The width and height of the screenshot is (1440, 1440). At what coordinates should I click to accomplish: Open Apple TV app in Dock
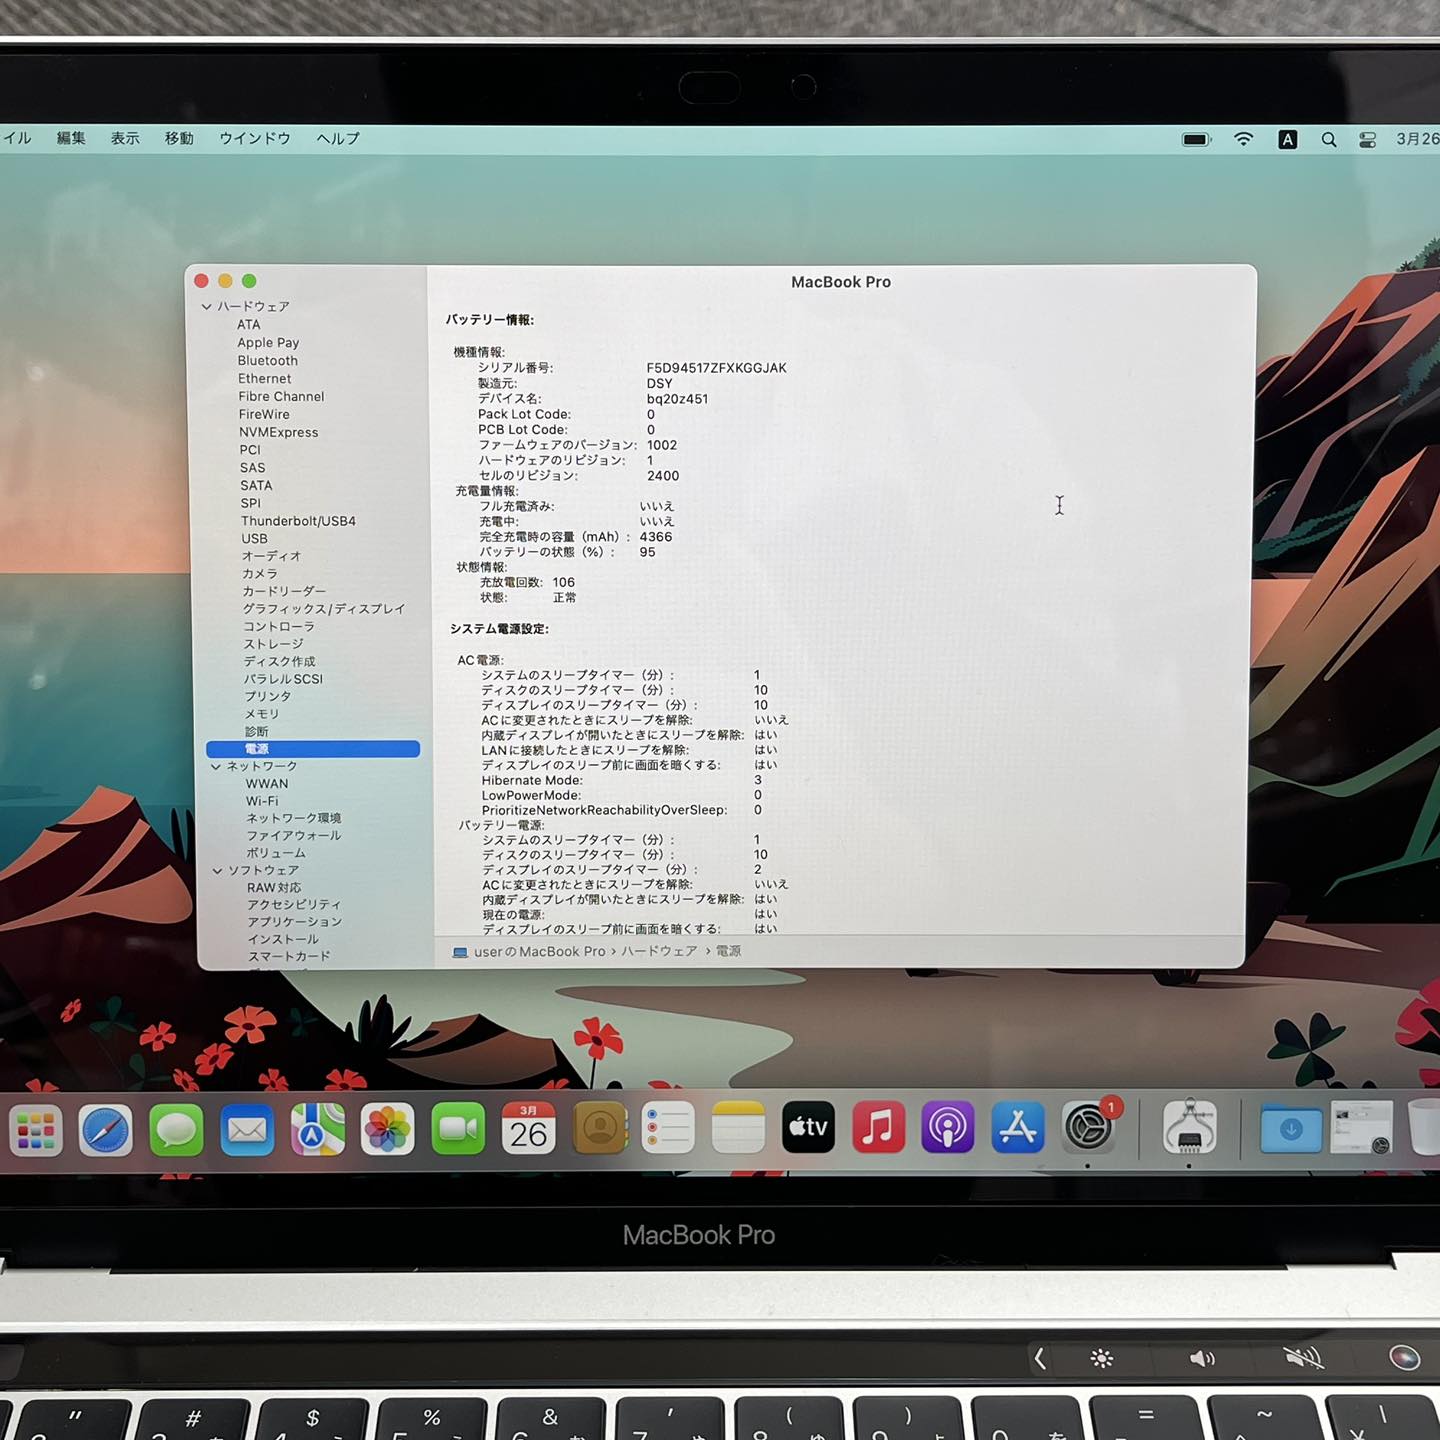point(808,1128)
